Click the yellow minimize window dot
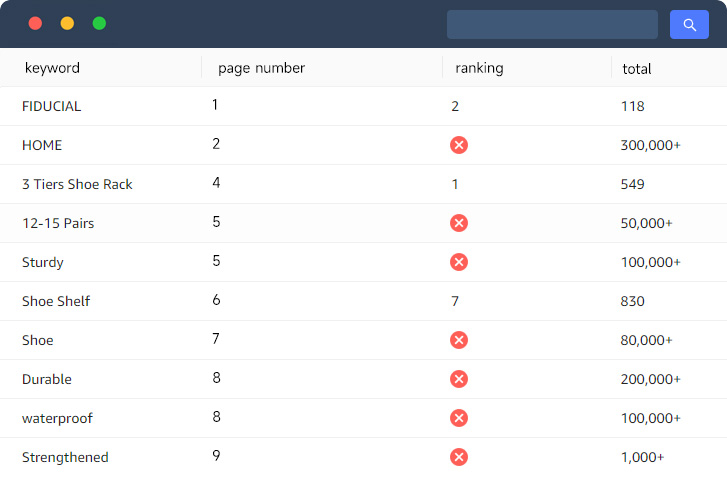Image resolution: width=727 pixels, height=479 pixels. (67, 23)
